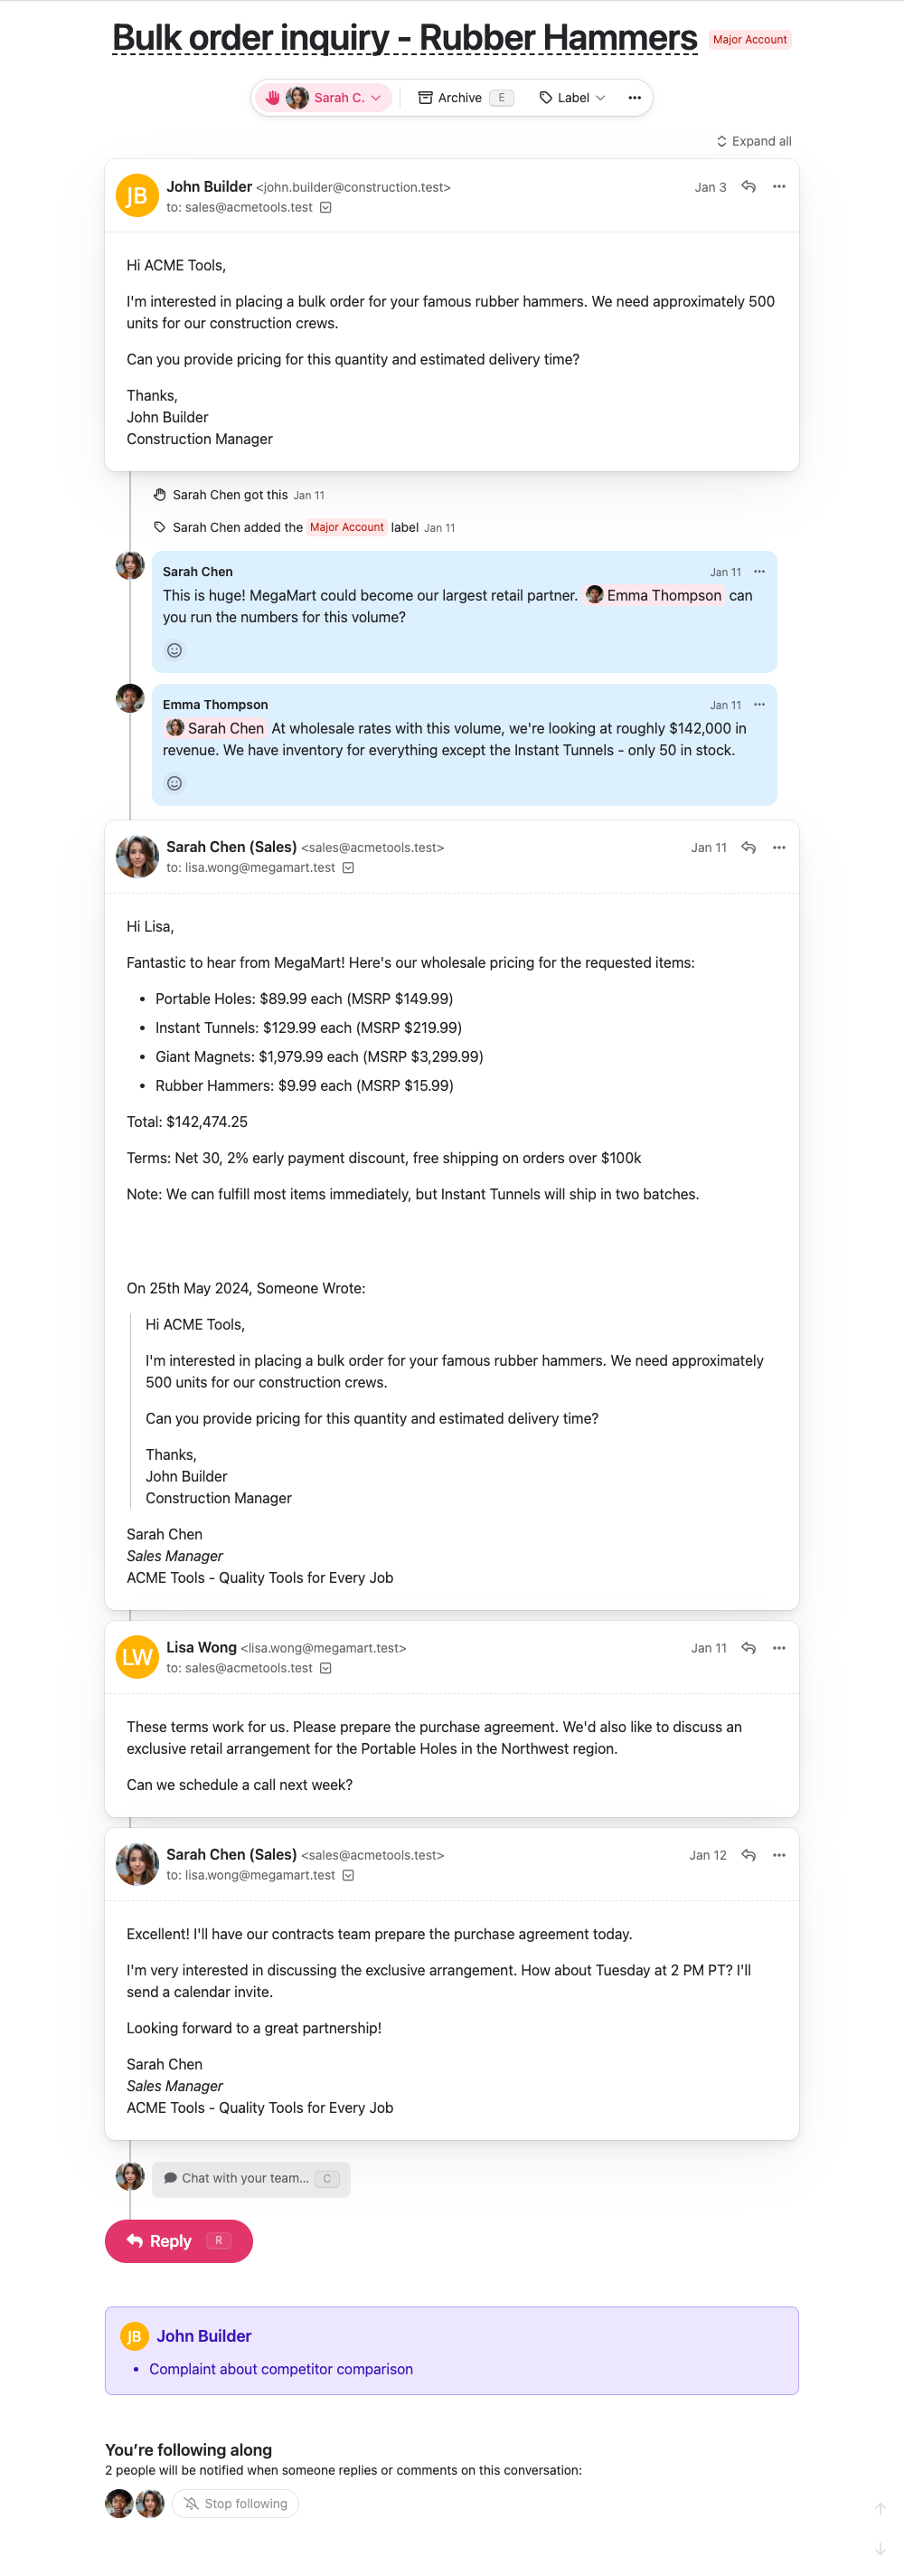Image resolution: width=904 pixels, height=2576 pixels.
Task: Expand recipient details on John Builder's email
Action: (326, 208)
